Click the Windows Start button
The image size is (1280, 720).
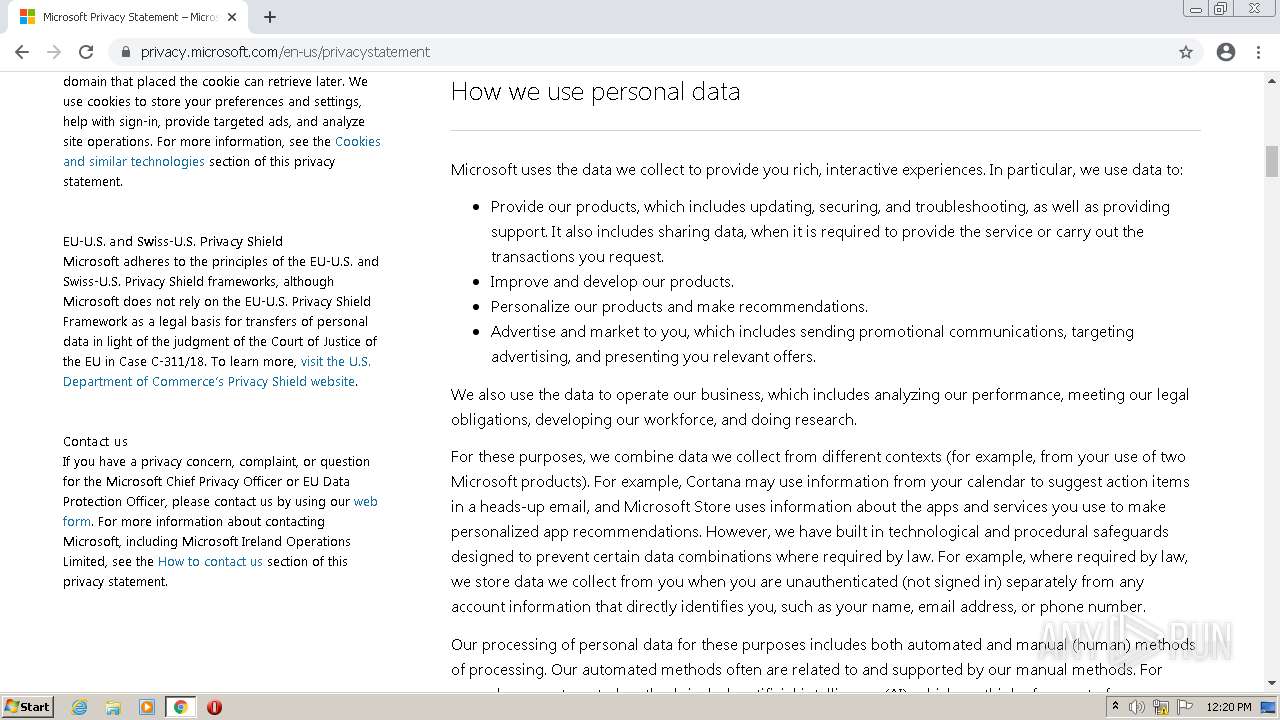[28, 707]
